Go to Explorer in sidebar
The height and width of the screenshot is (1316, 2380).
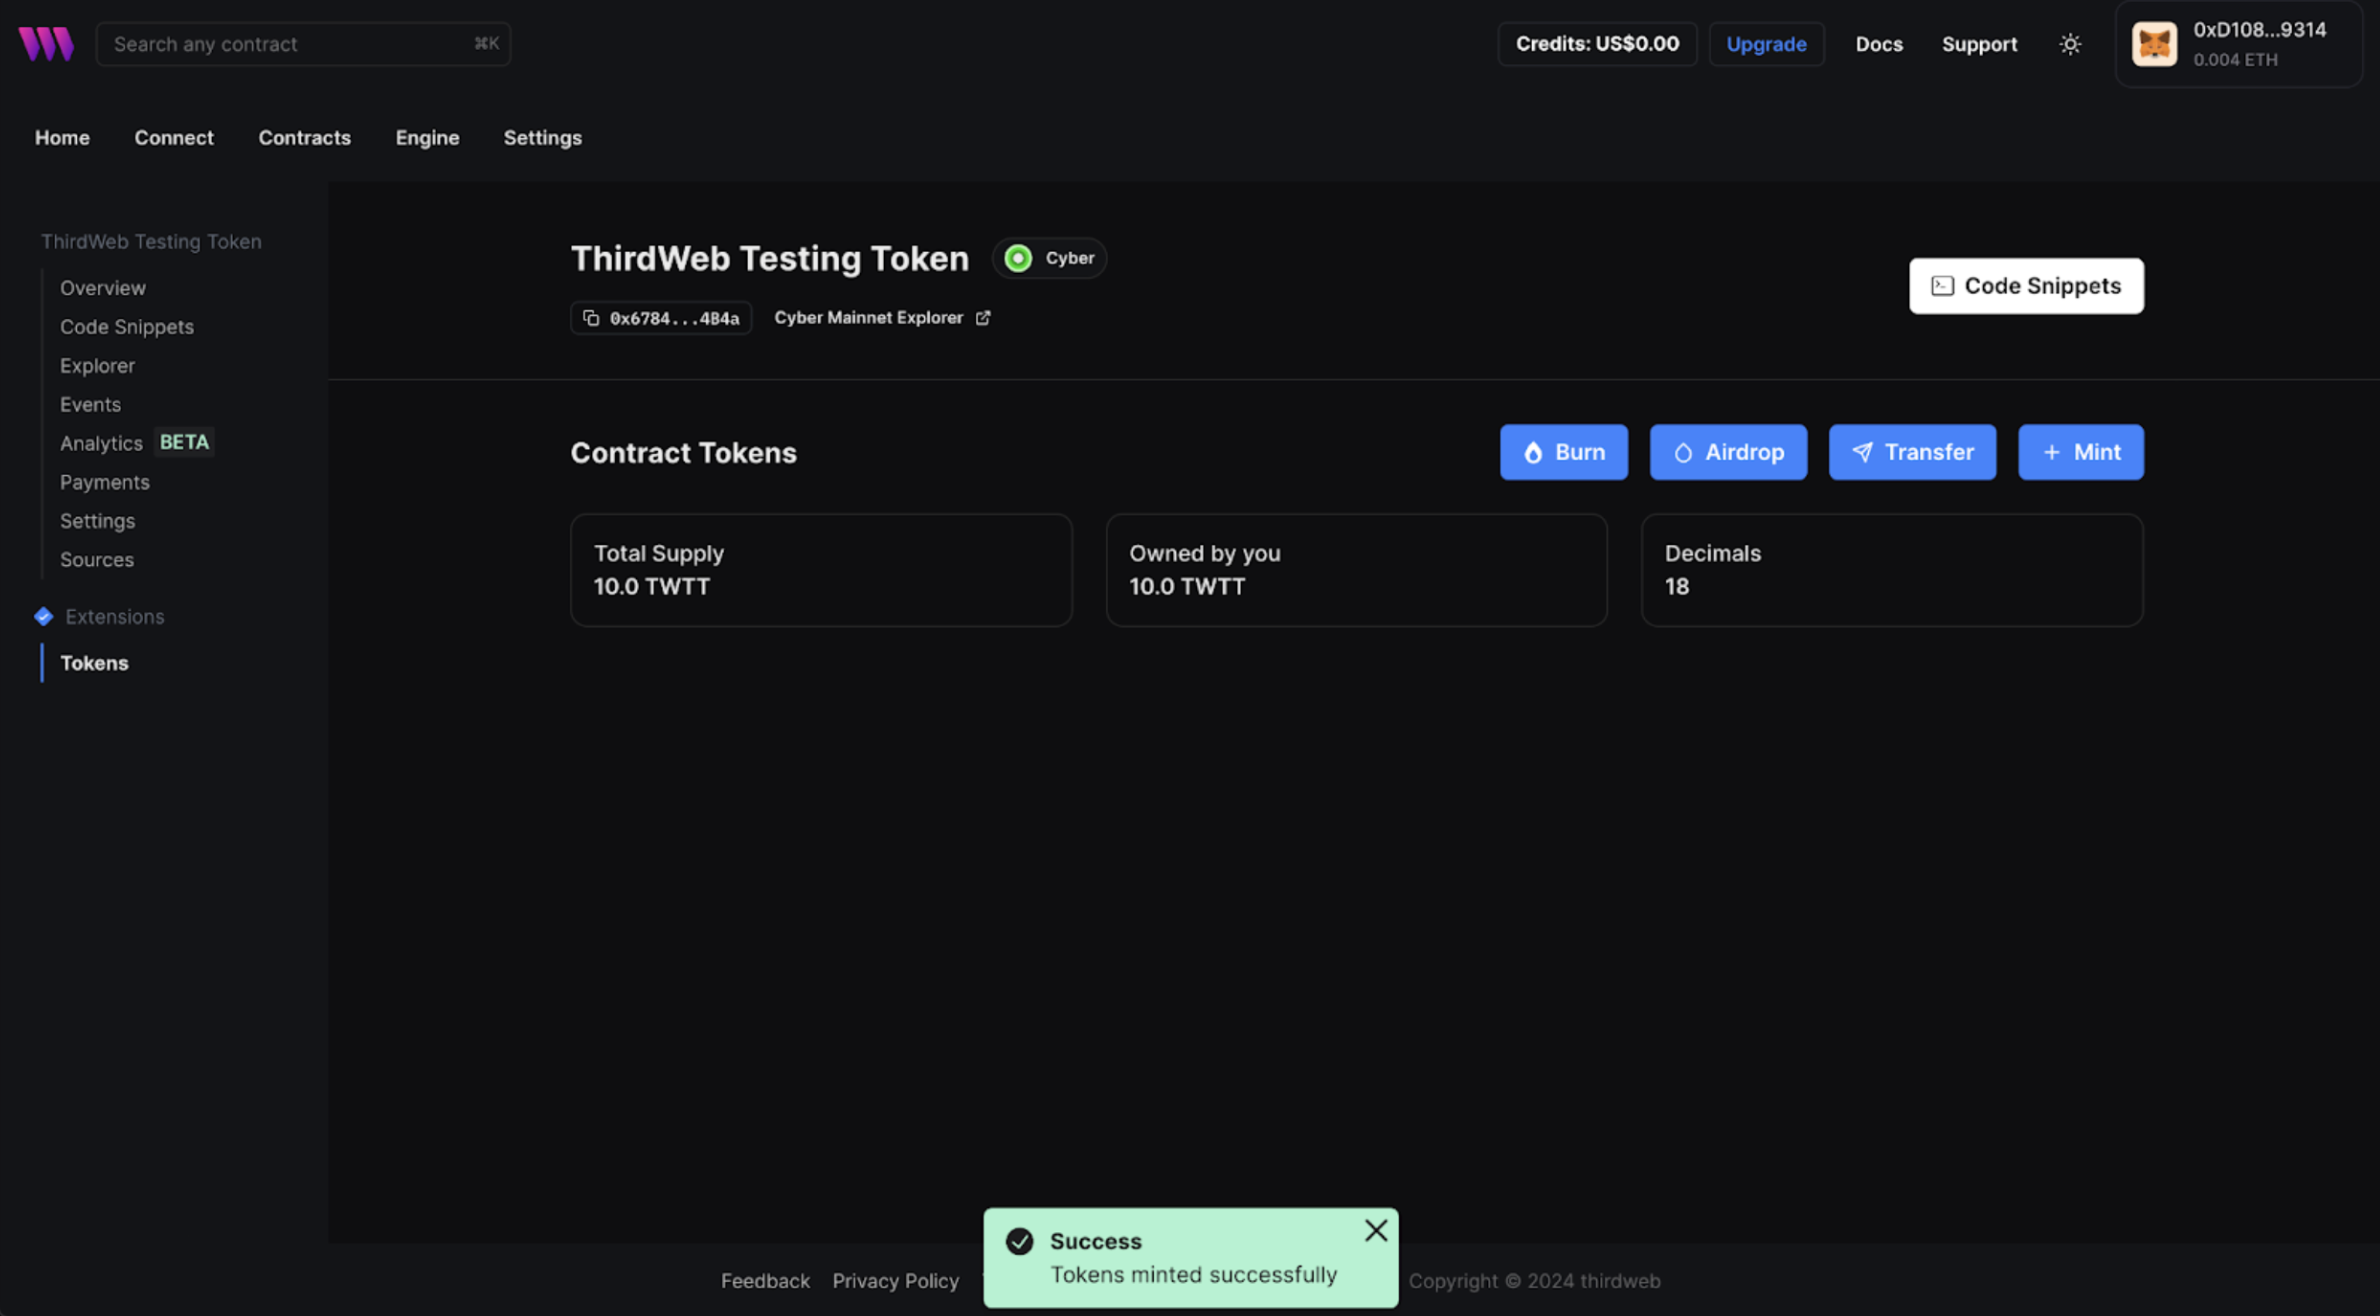(x=97, y=366)
